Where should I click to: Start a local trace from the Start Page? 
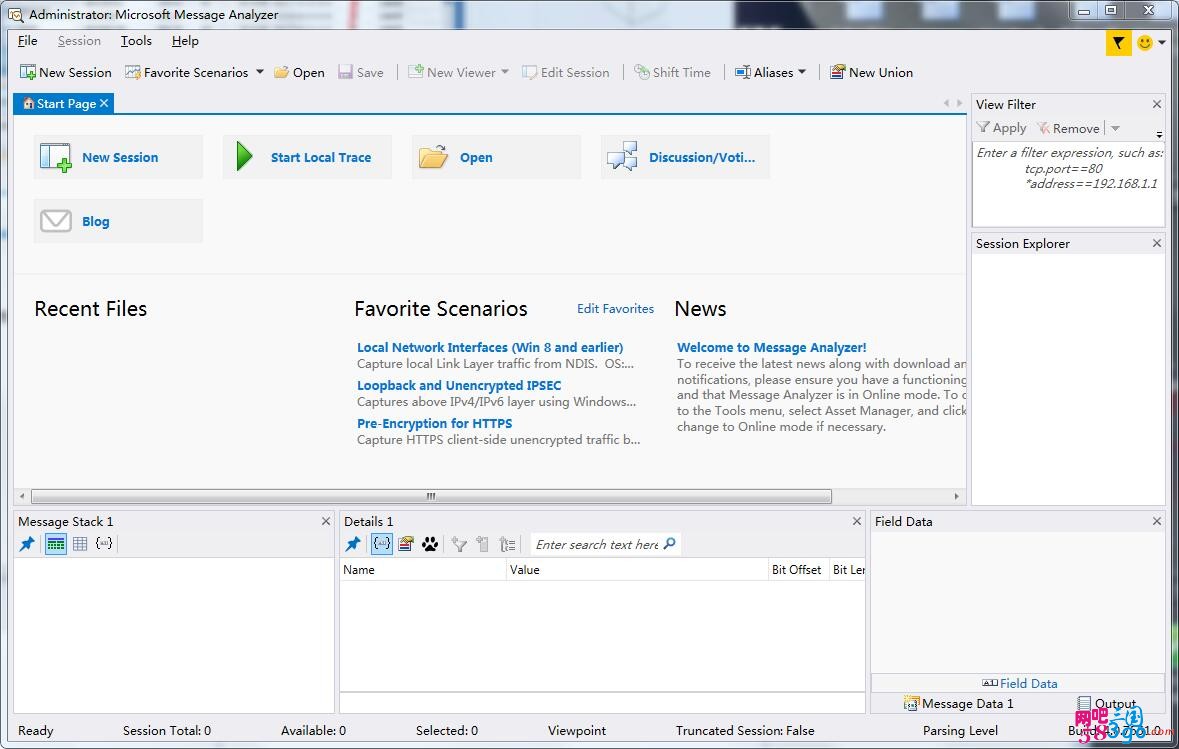(307, 157)
